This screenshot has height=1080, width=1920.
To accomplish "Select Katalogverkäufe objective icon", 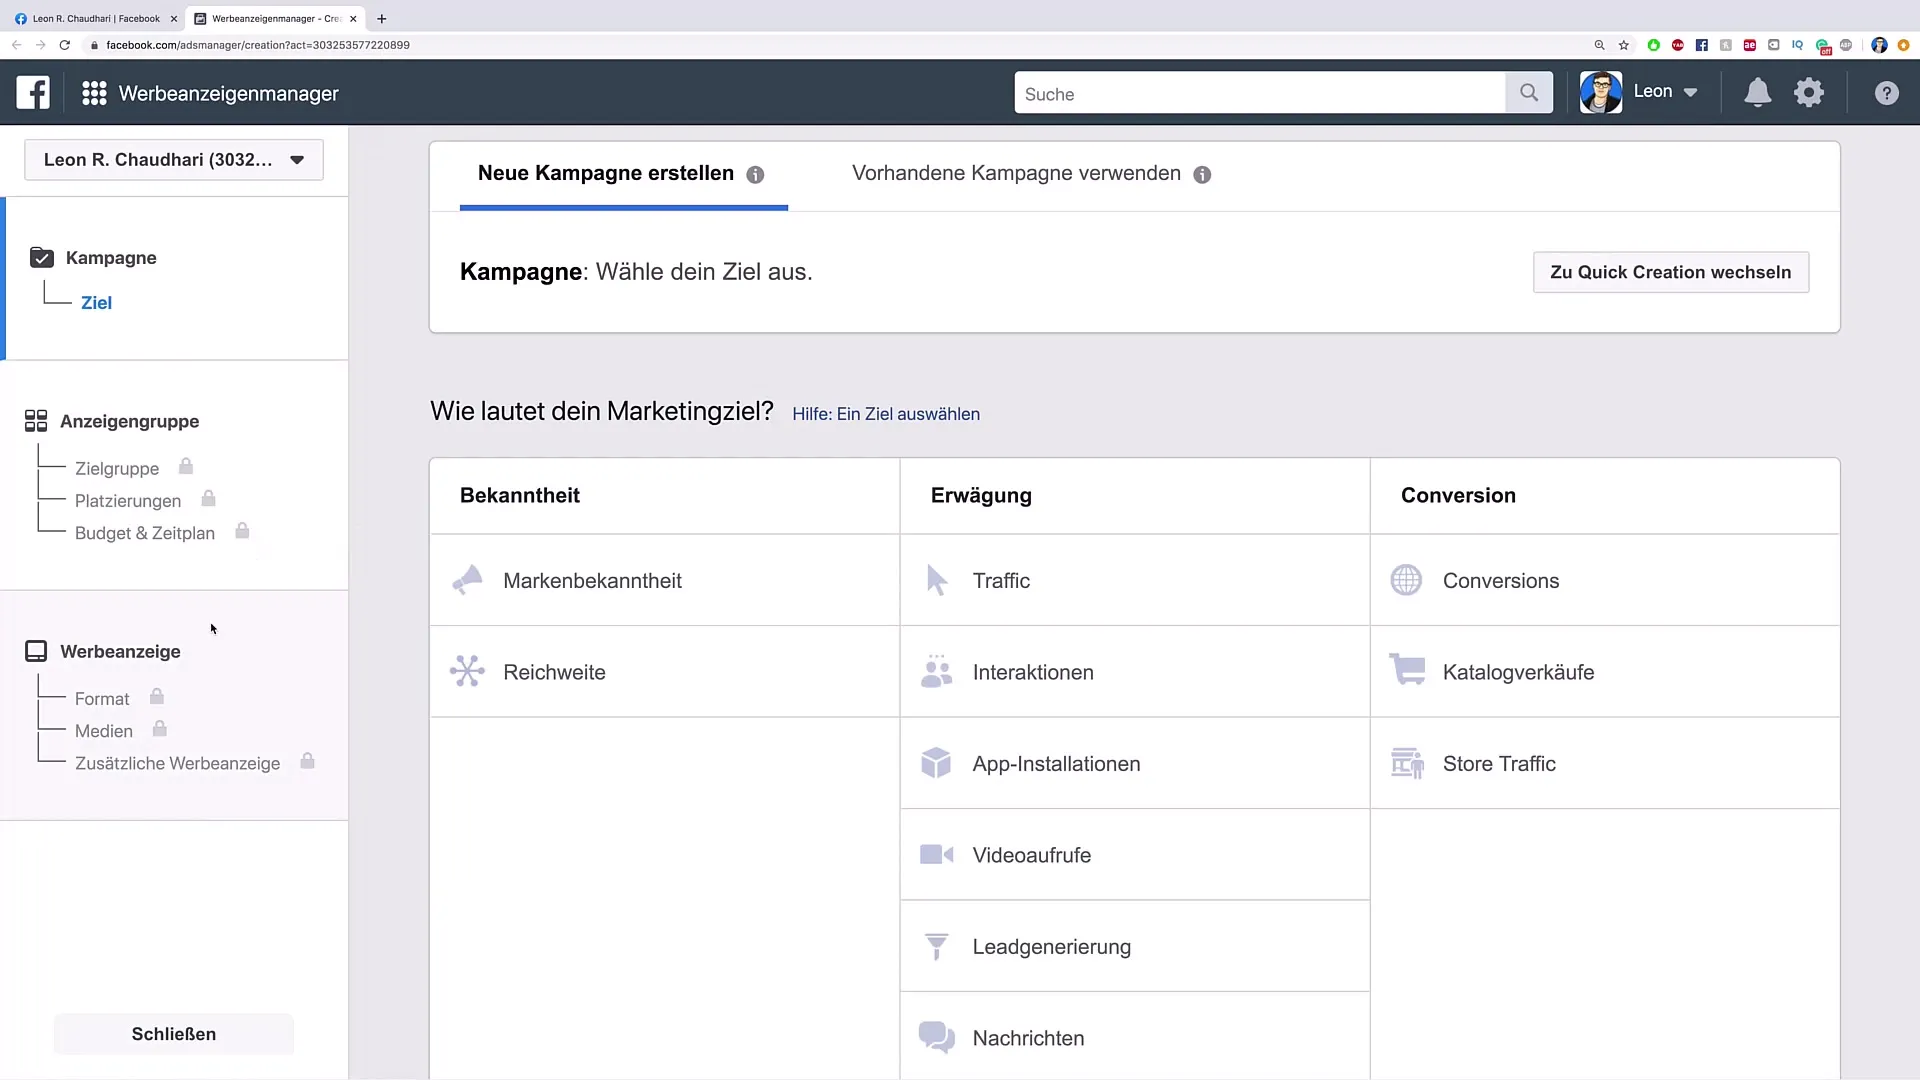I will (x=1407, y=671).
